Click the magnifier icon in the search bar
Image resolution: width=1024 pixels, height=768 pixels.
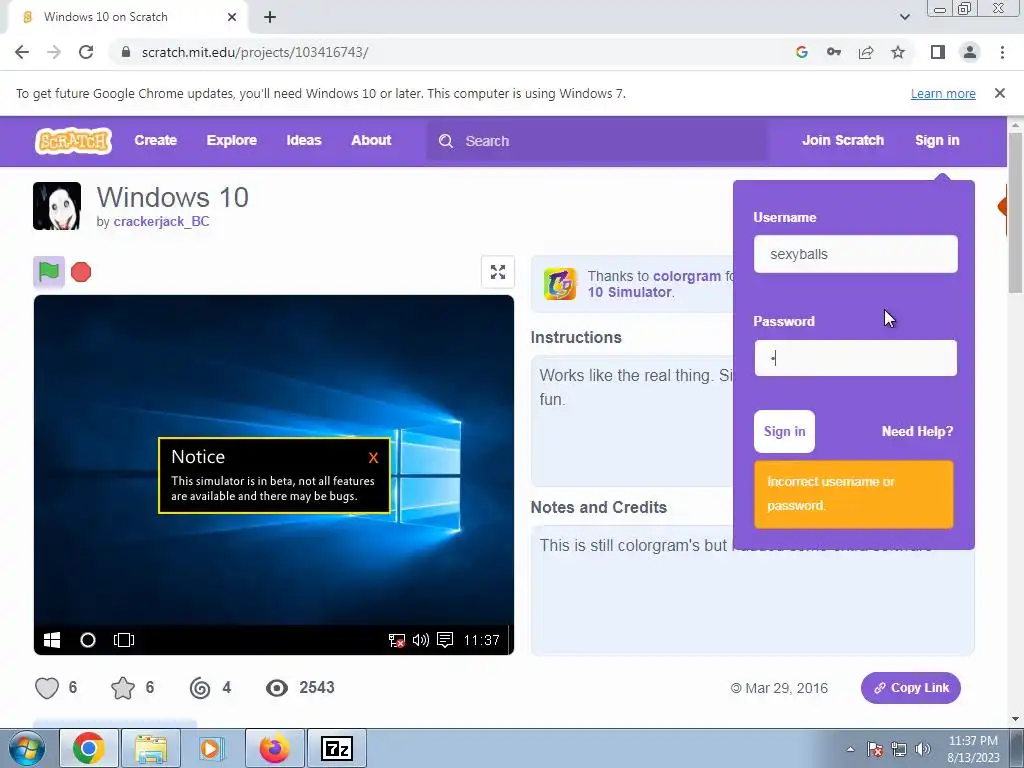pos(446,141)
